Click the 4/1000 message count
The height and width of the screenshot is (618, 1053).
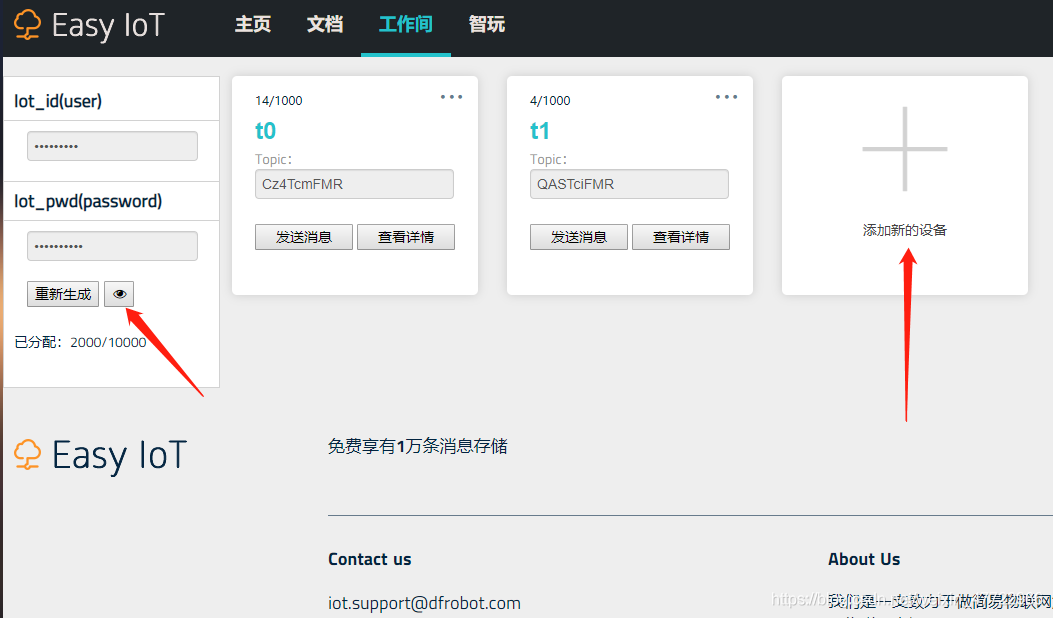coord(550,101)
